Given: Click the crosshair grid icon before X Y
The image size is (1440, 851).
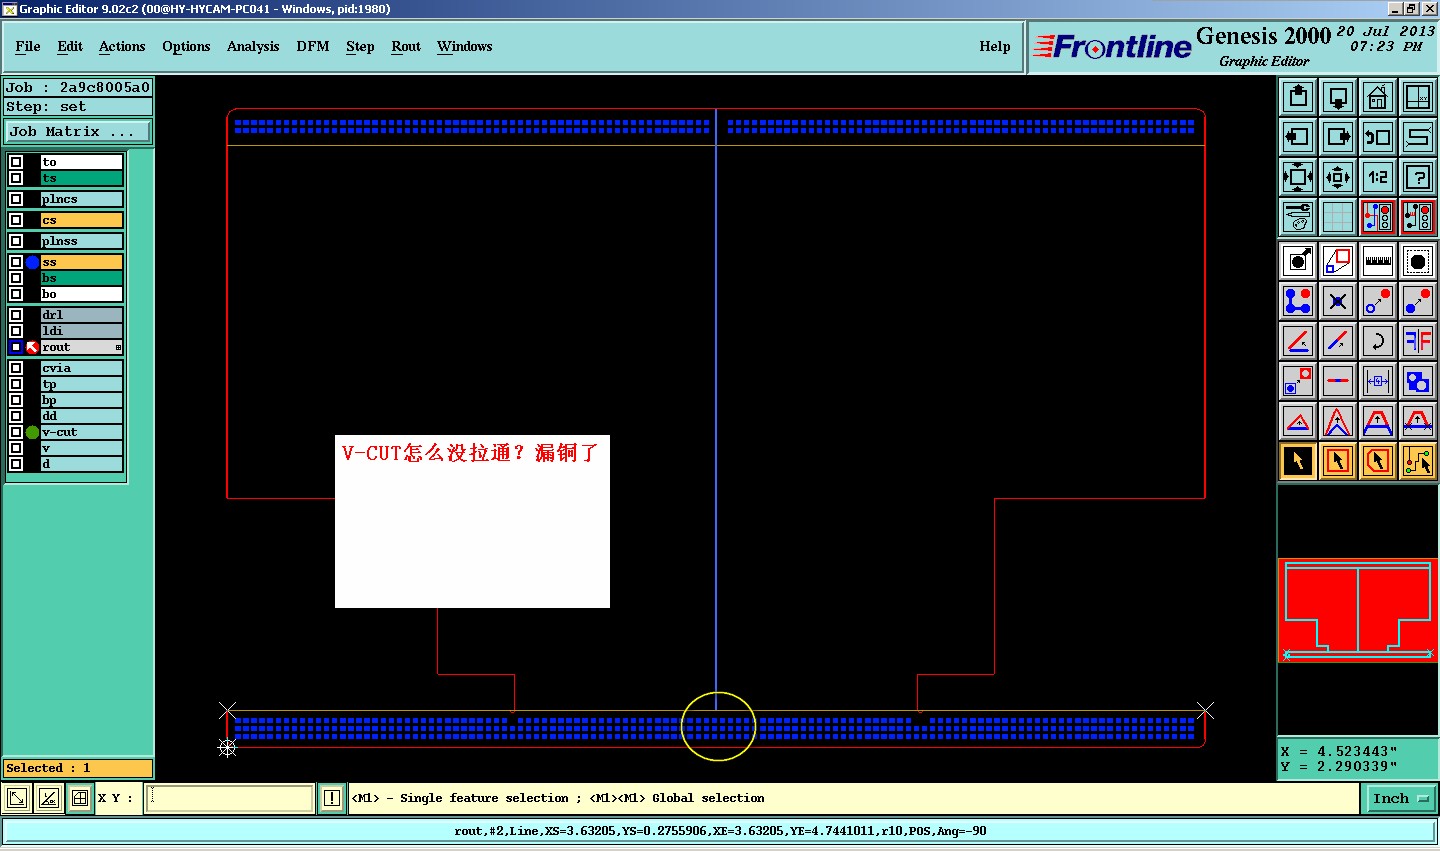Looking at the screenshot, I should point(80,798).
